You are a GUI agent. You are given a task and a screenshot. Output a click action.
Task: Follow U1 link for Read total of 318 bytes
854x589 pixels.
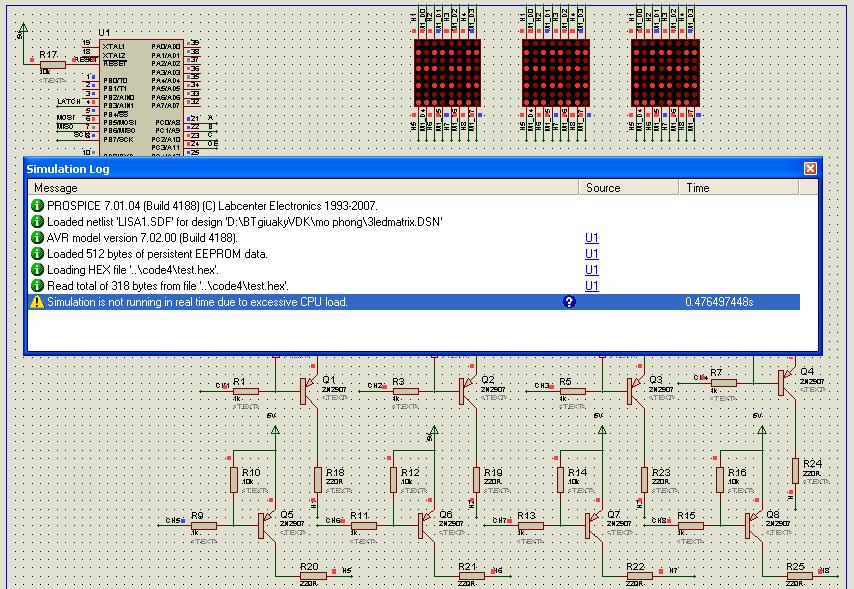(591, 286)
